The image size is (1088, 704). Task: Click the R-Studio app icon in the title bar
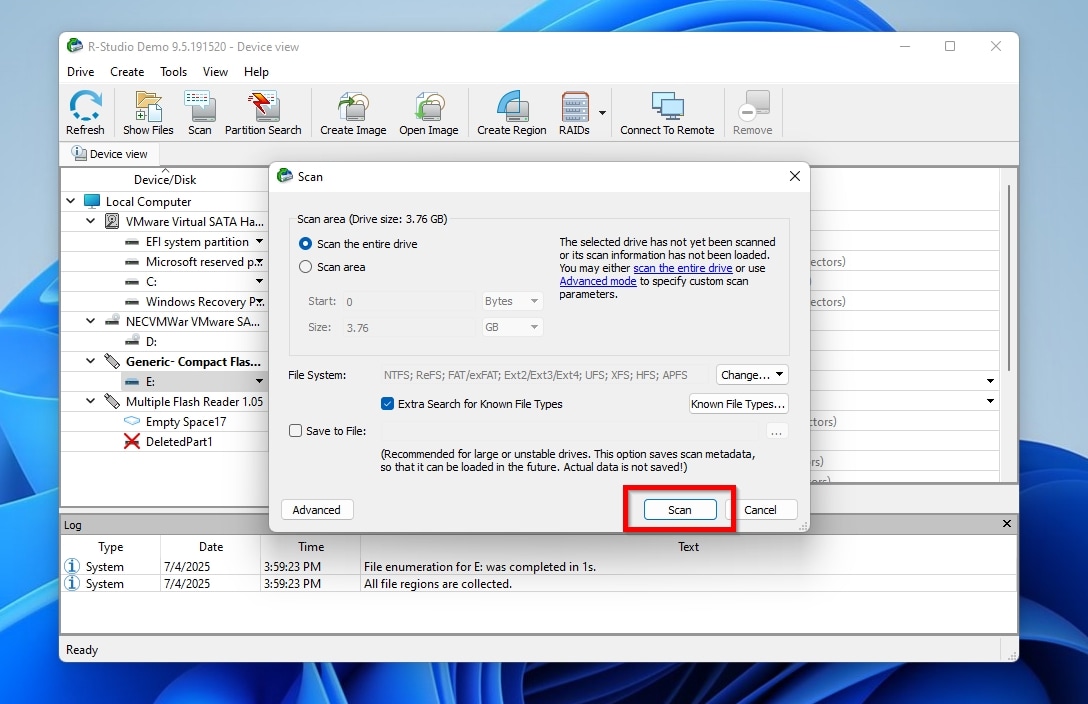pyautogui.click(x=74, y=46)
